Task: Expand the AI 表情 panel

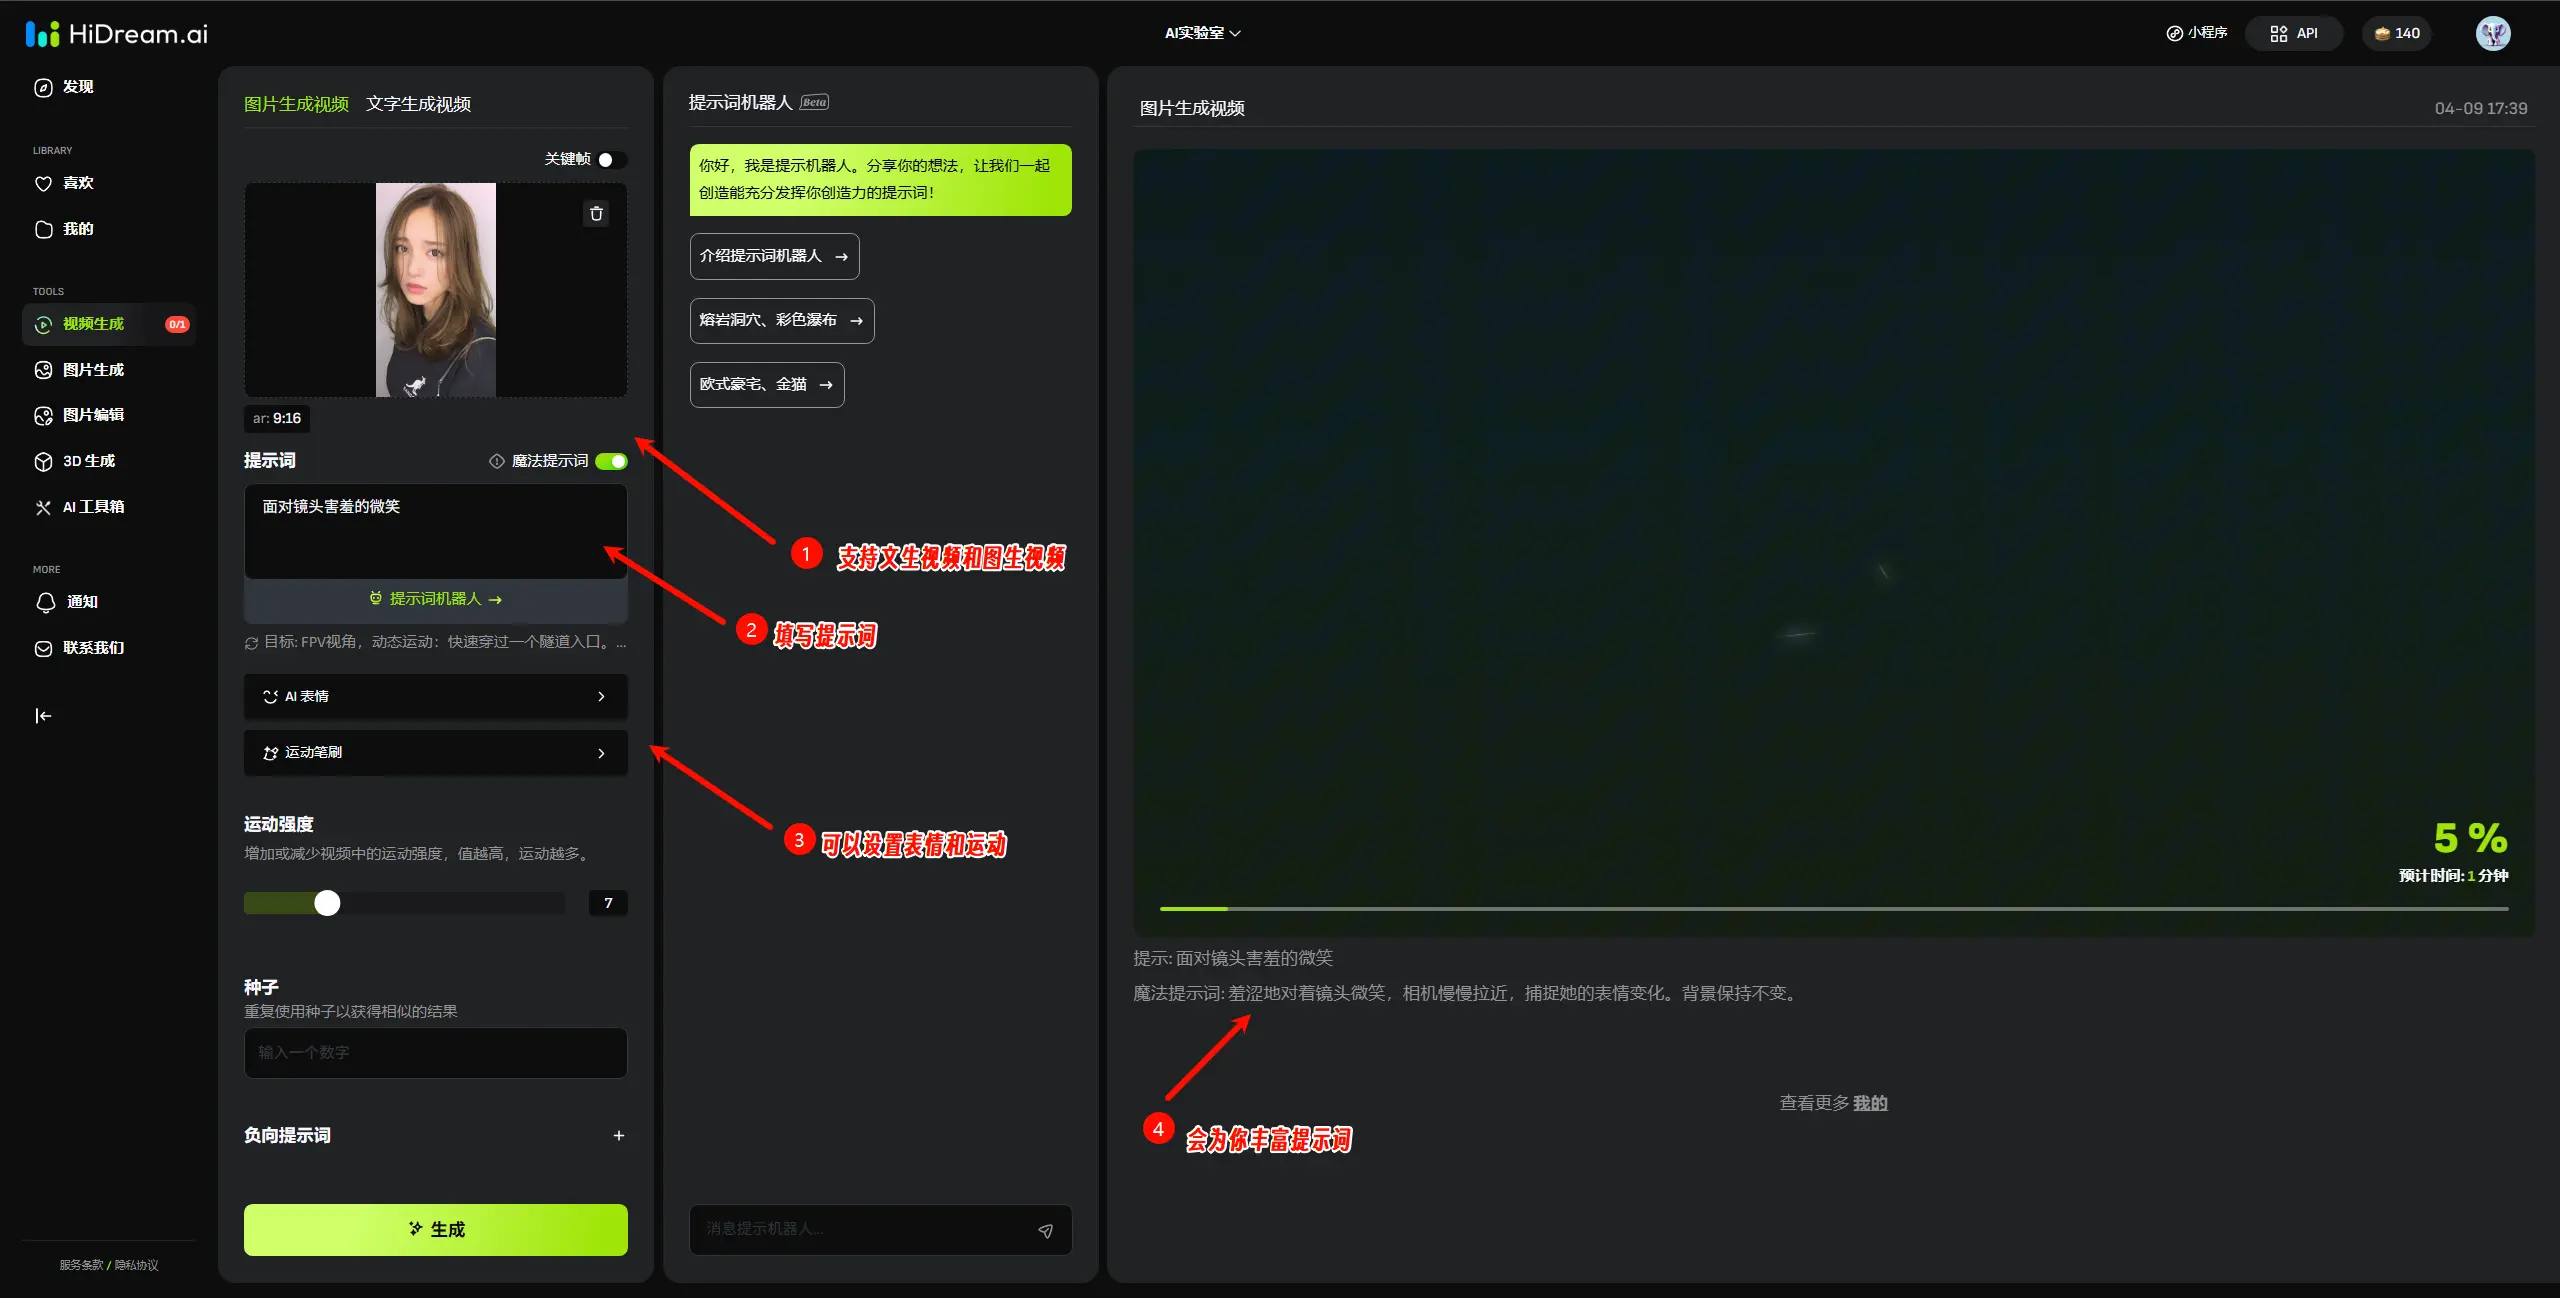Action: (435, 696)
